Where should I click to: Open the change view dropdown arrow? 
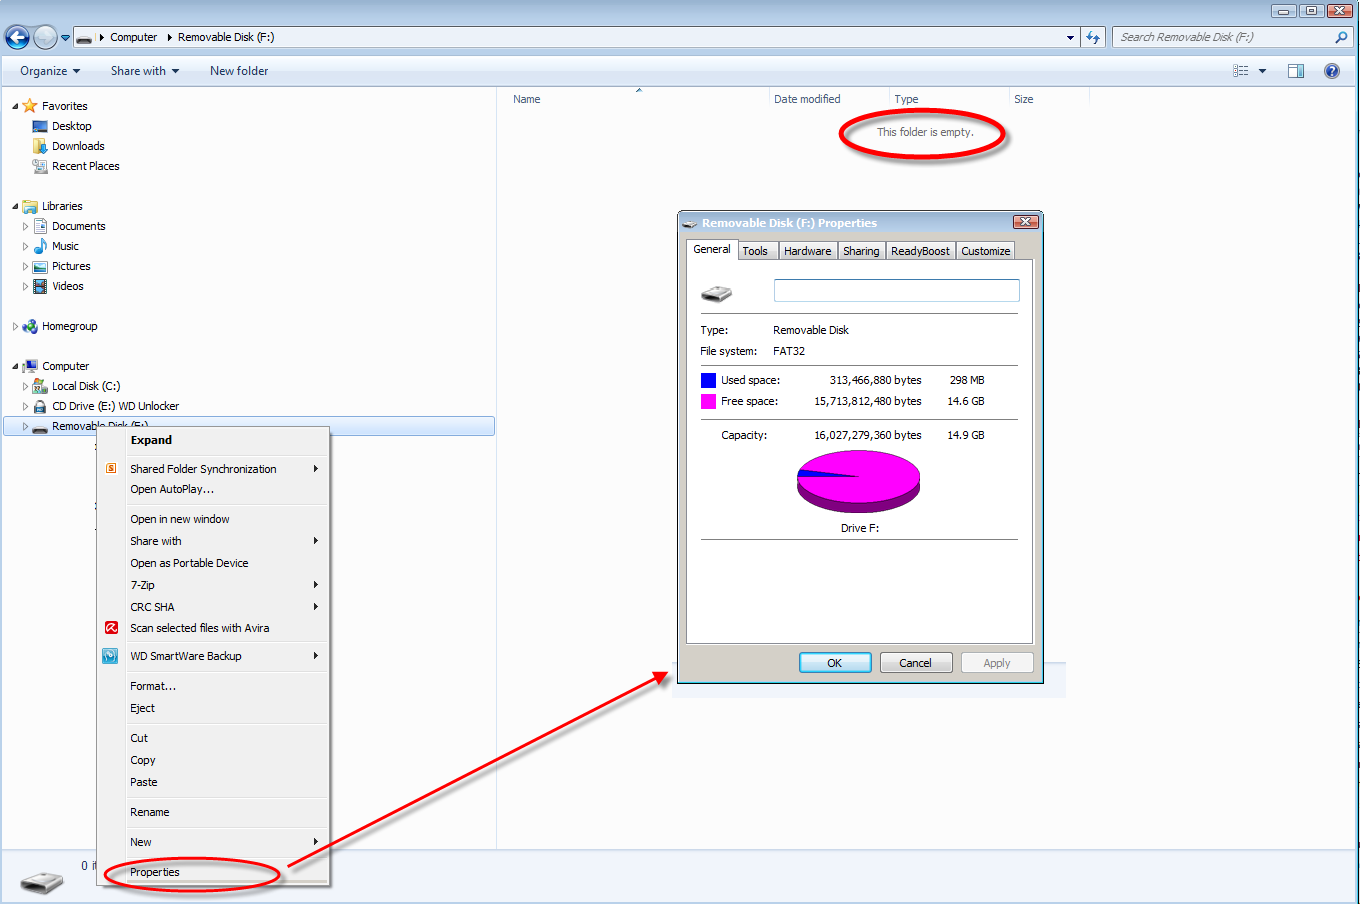coord(1262,71)
